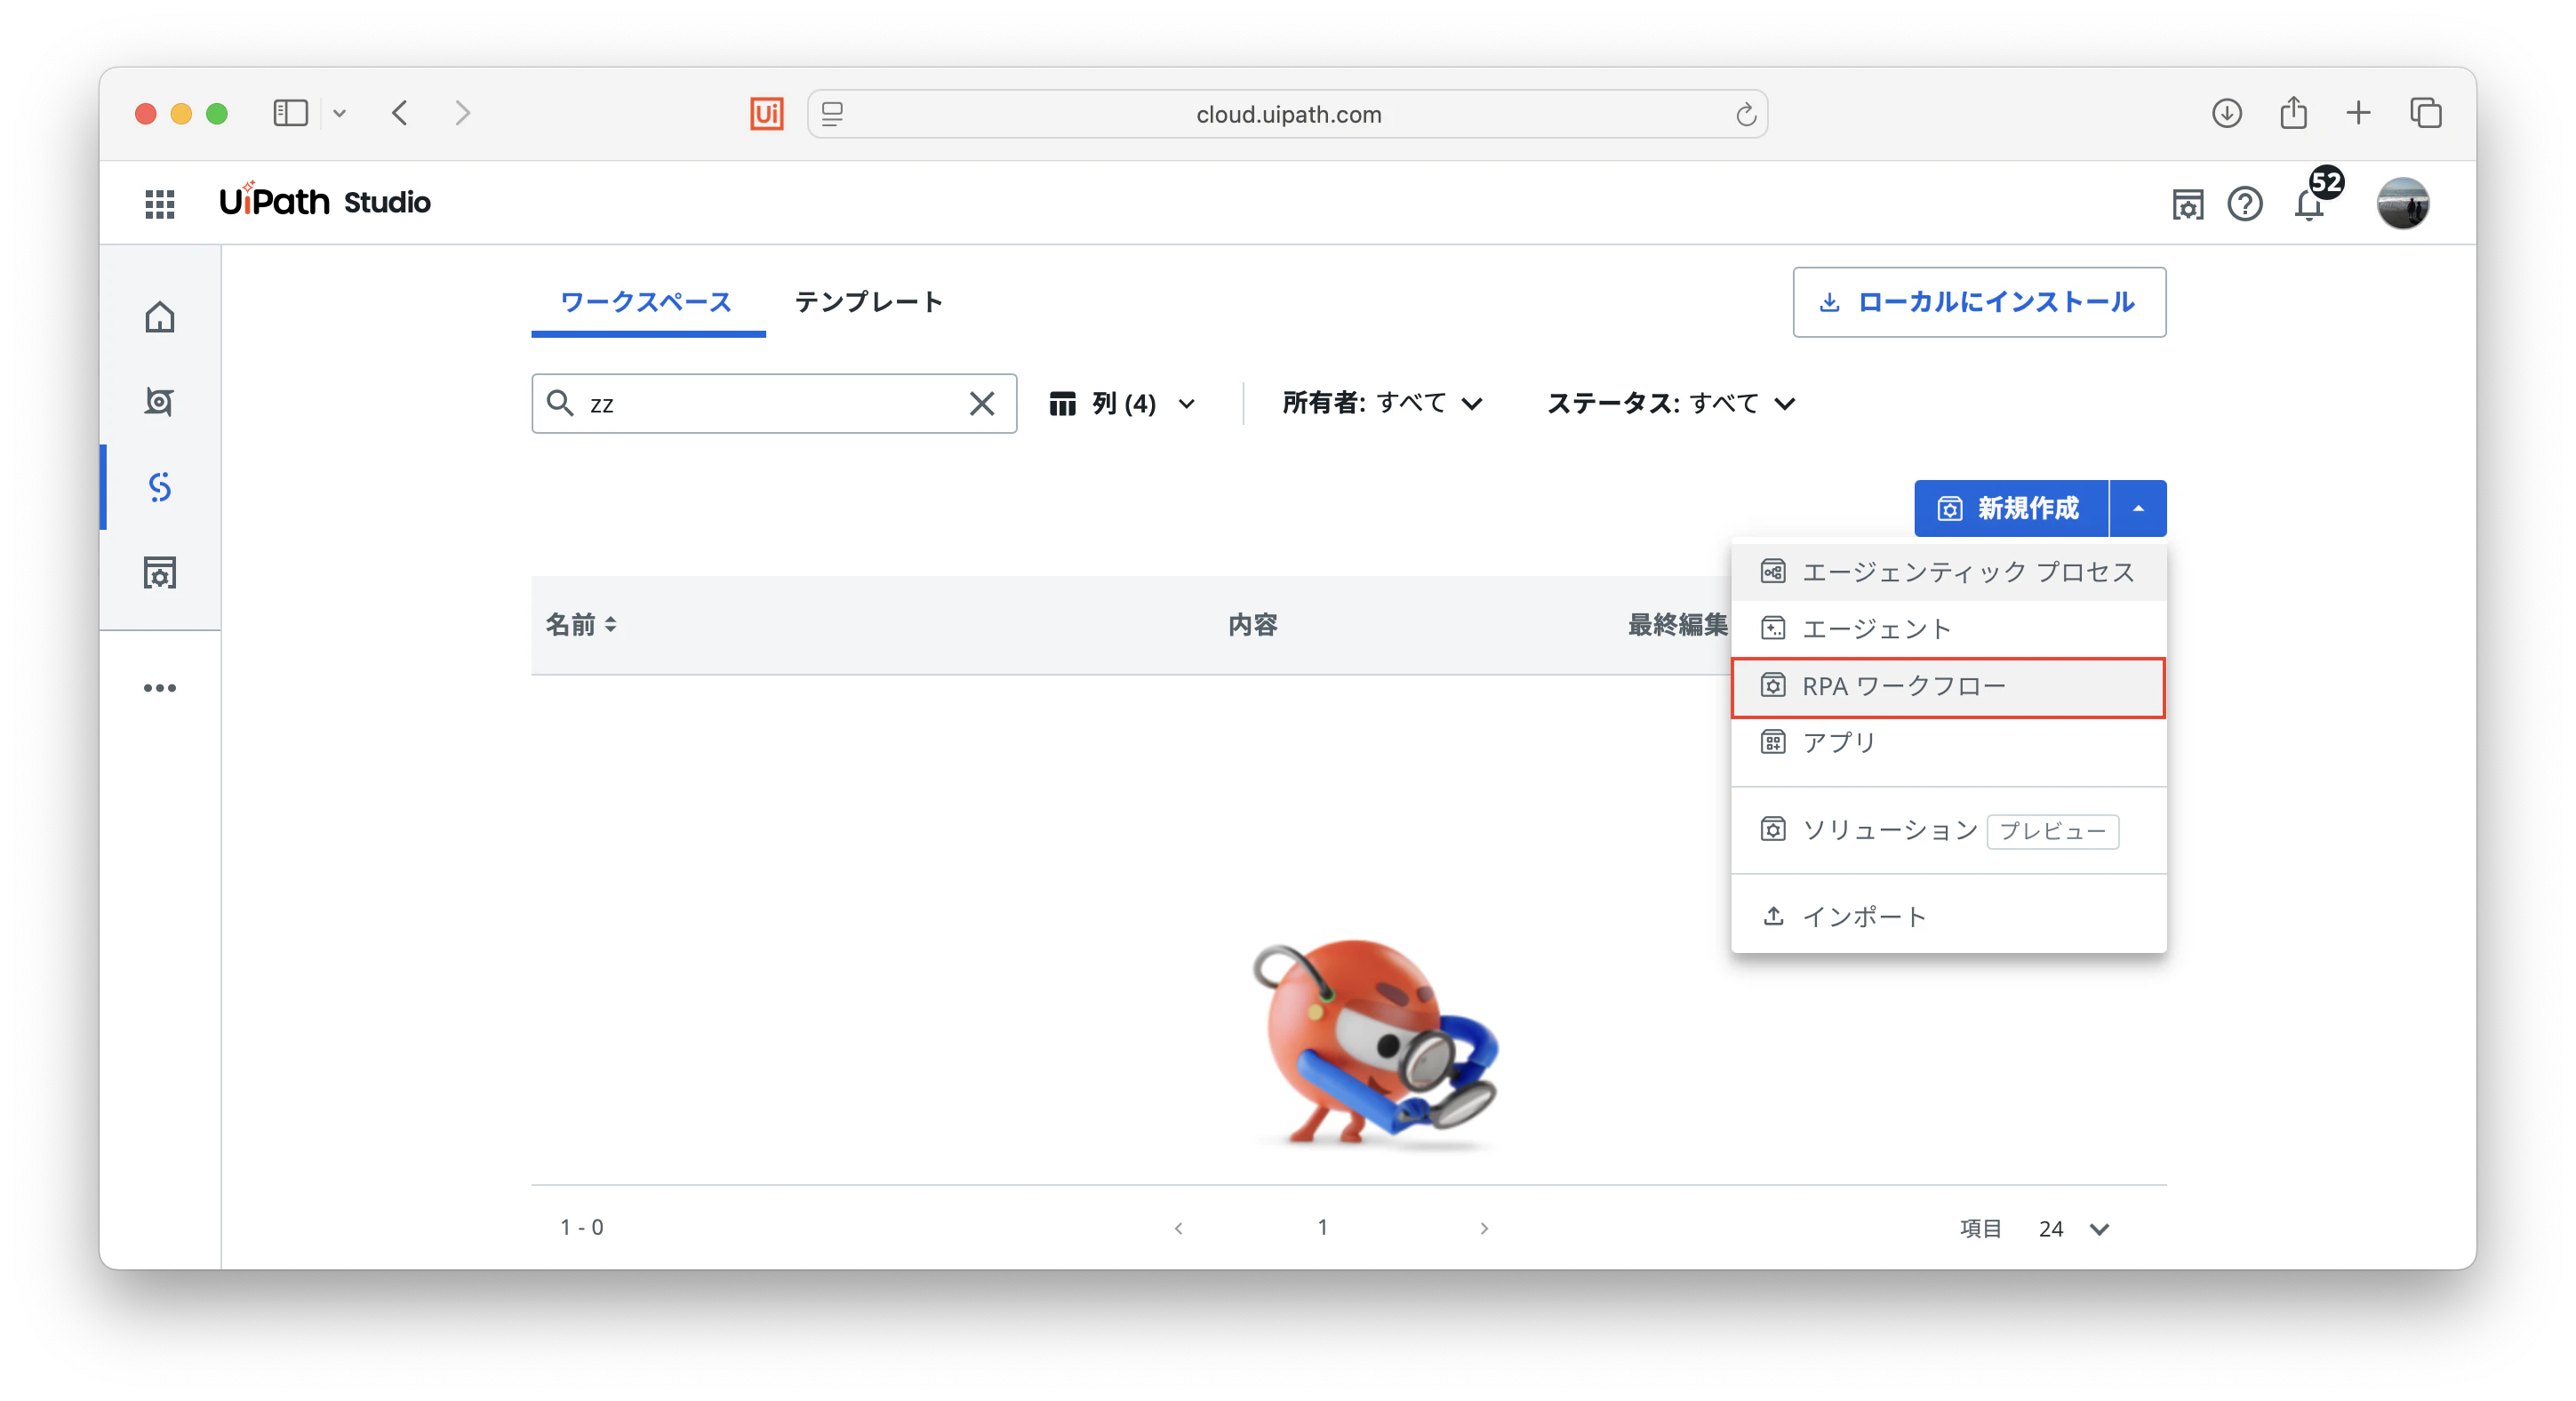Expand the Safari sidebar options chevron
The image size is (2576, 1401).
click(x=340, y=114)
